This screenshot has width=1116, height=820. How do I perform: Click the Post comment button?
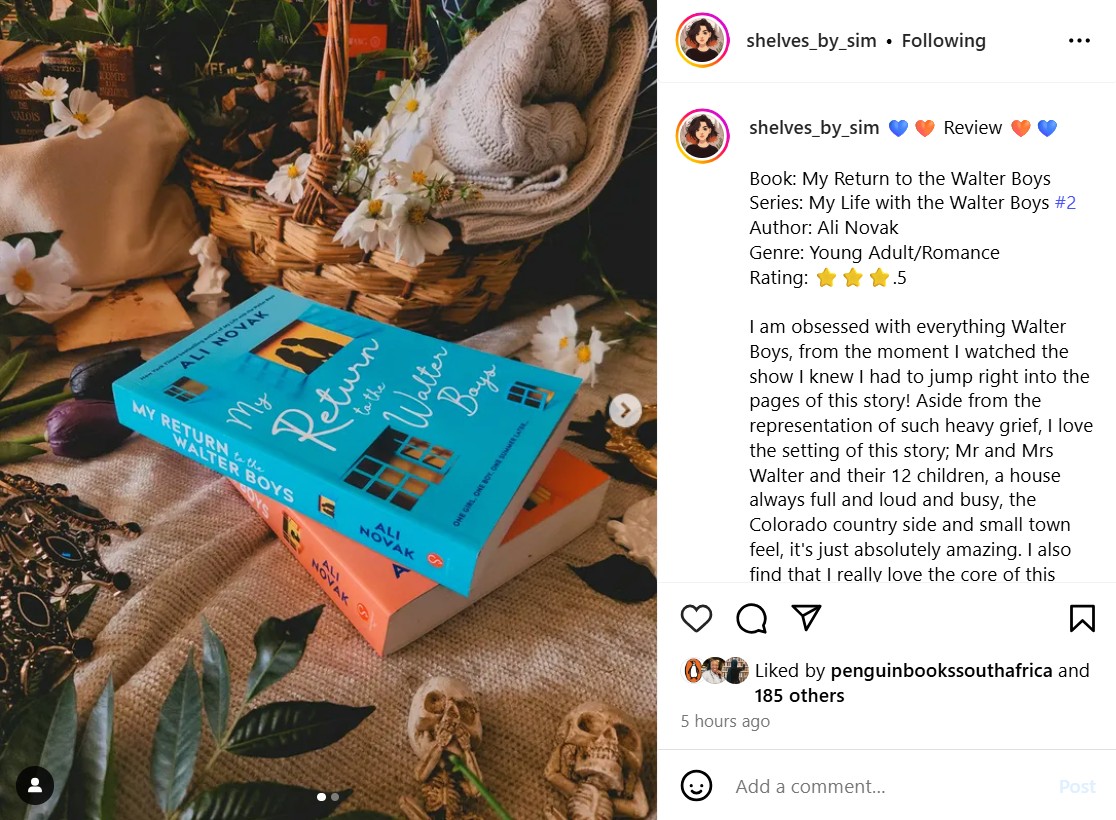1077,786
